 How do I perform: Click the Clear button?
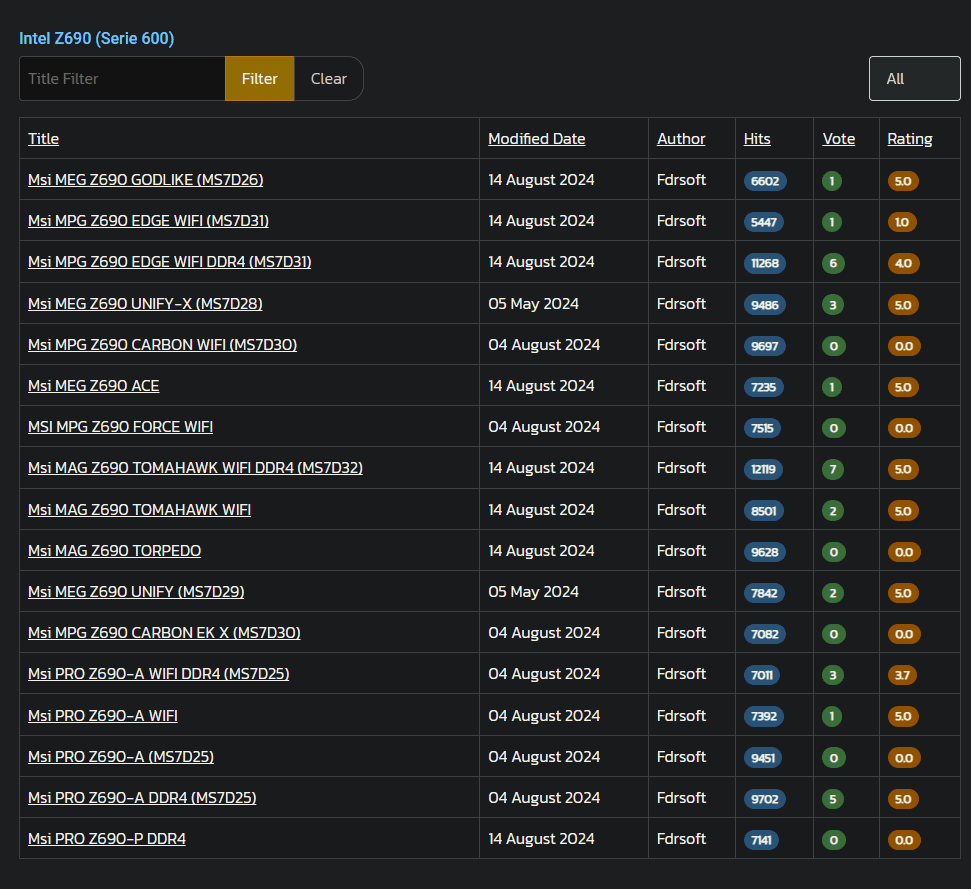[328, 79]
